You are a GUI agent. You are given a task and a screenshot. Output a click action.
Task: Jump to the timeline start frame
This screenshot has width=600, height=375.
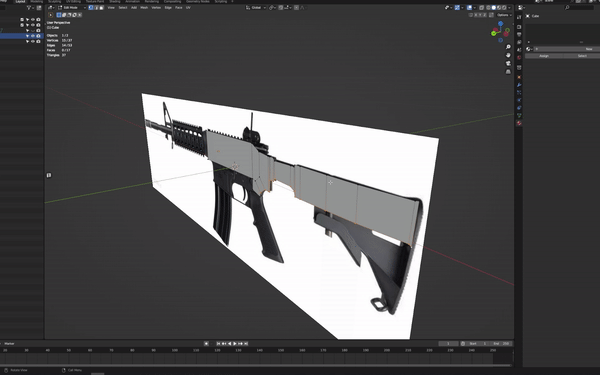(218, 344)
